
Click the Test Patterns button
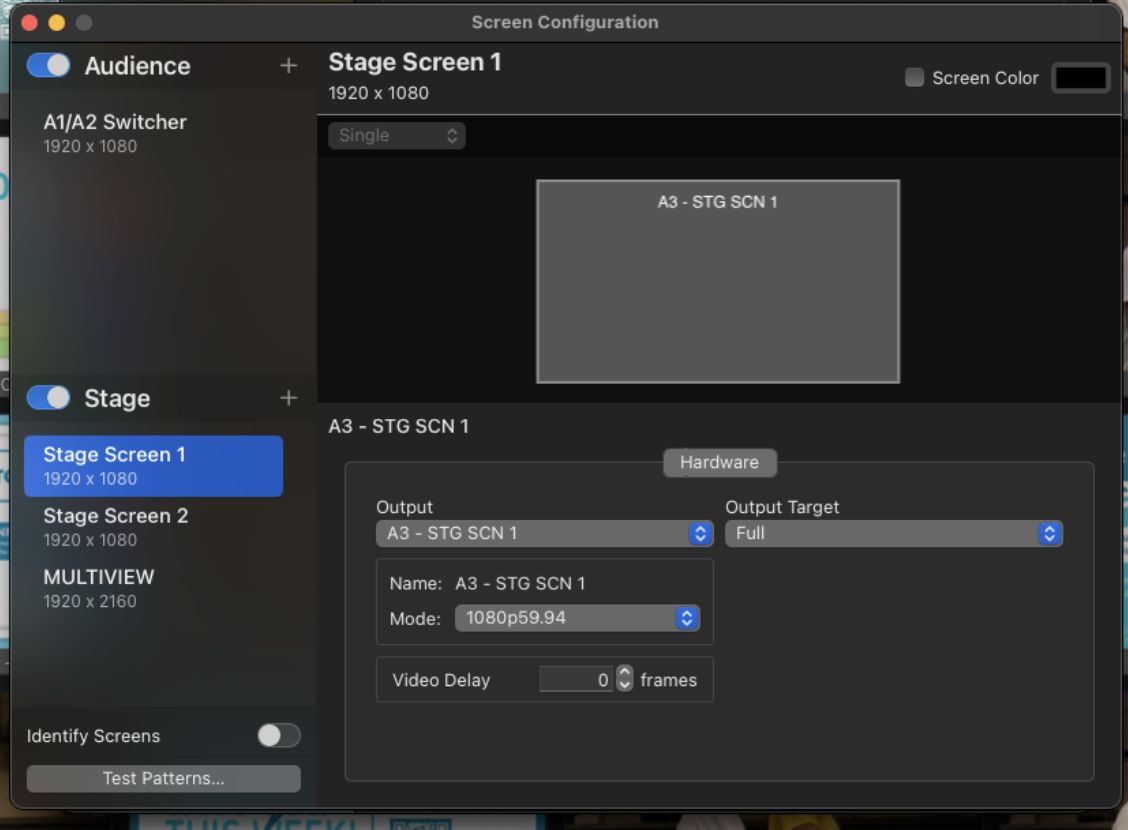[163, 778]
